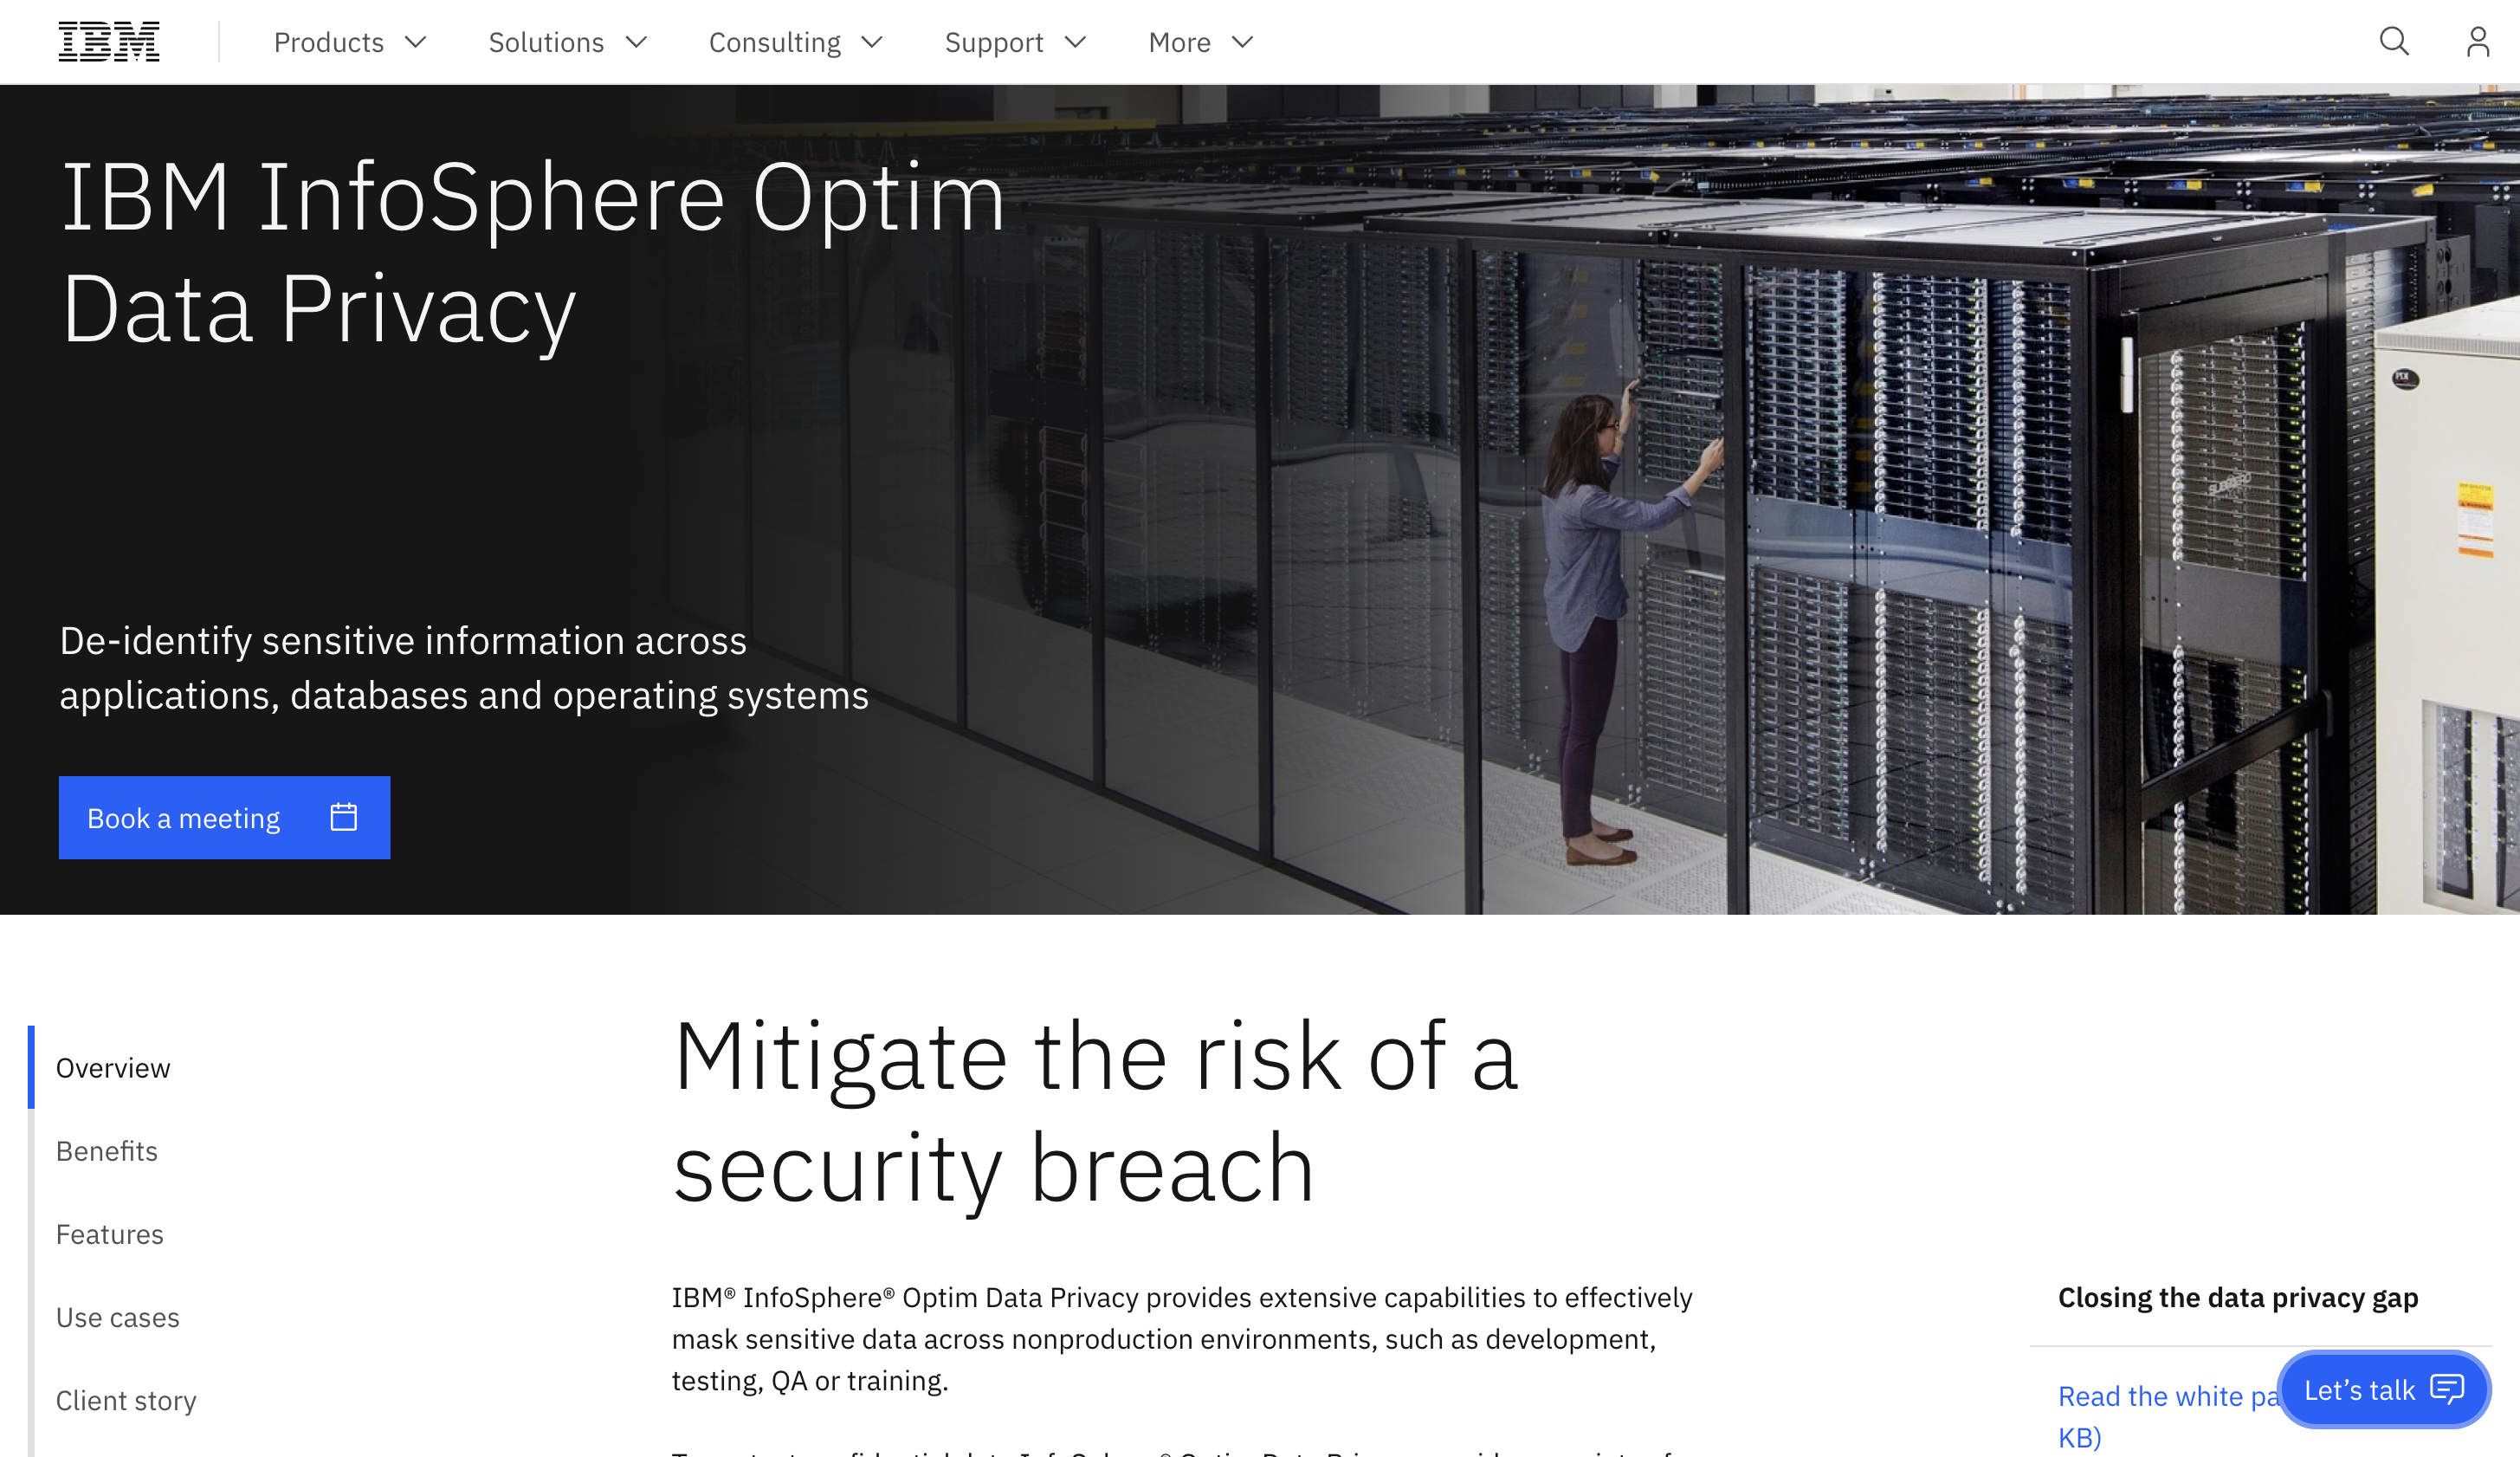The width and height of the screenshot is (2520, 1457).
Task: Expand the More navigation dropdown
Action: [x=1199, y=42]
